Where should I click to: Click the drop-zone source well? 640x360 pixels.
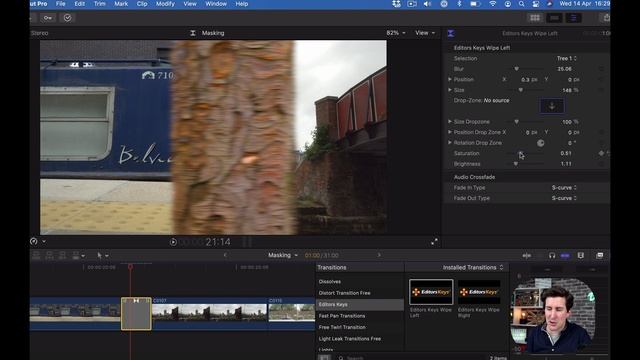tap(552, 106)
